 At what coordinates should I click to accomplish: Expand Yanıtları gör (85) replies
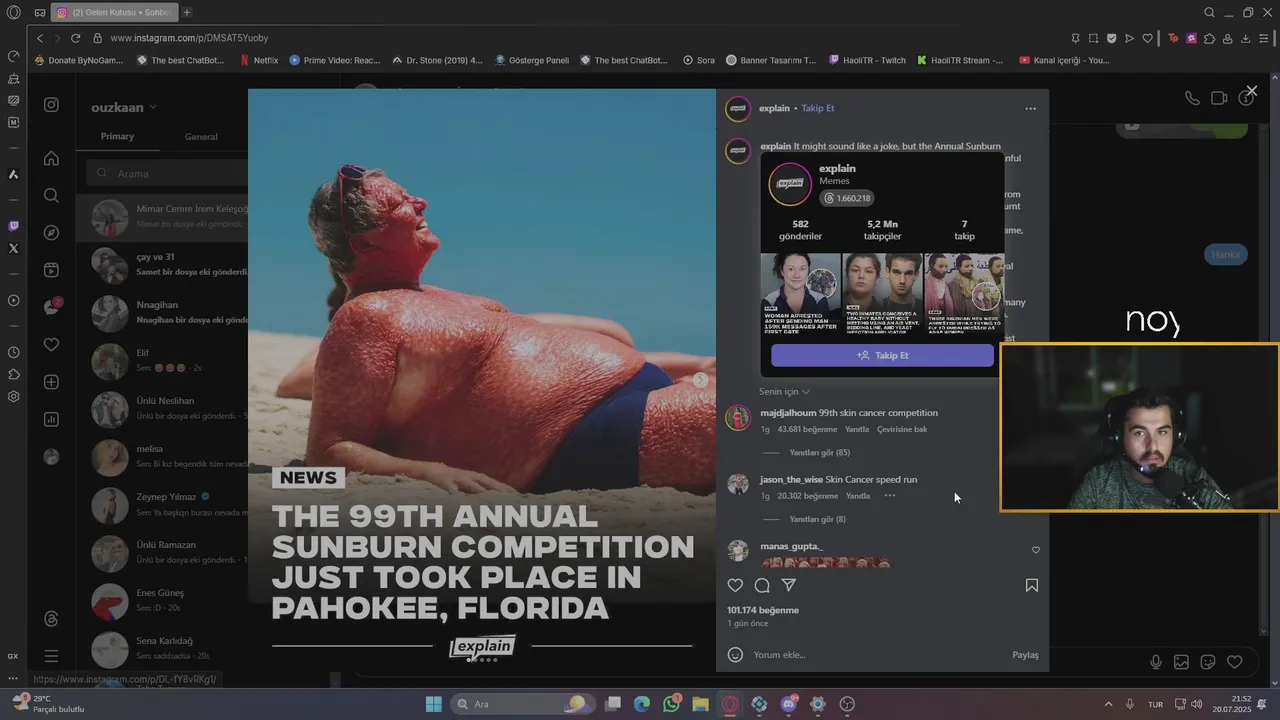point(819,452)
